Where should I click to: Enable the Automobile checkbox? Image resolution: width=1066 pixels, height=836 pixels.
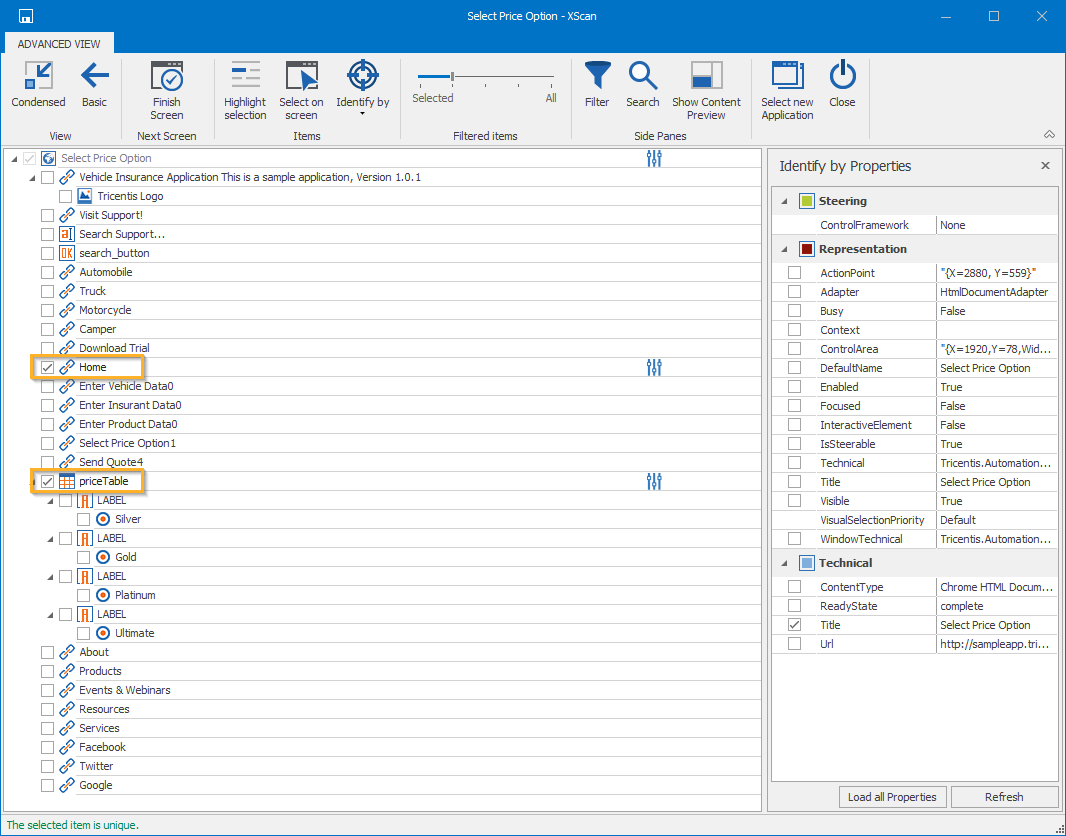click(48, 273)
